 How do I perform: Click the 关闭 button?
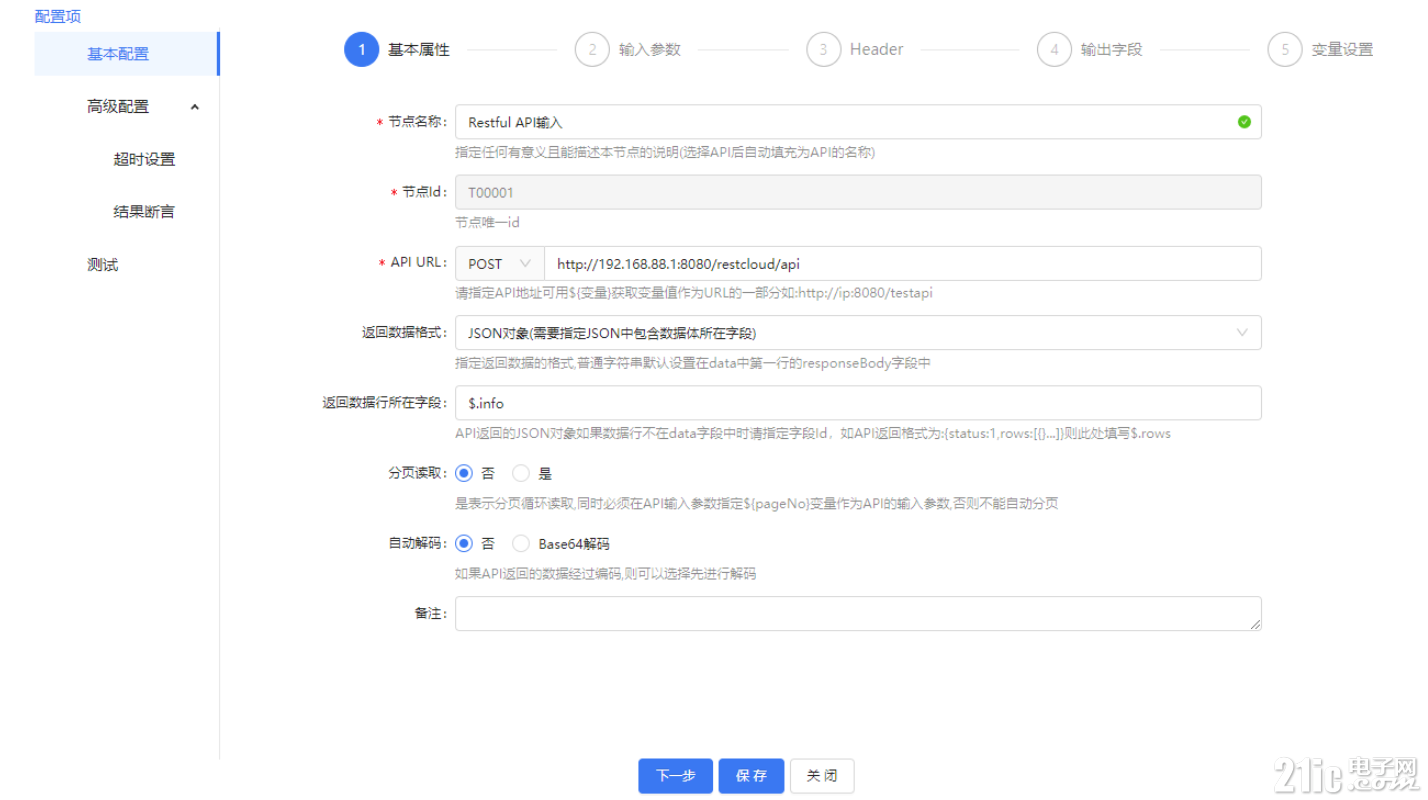pos(822,776)
